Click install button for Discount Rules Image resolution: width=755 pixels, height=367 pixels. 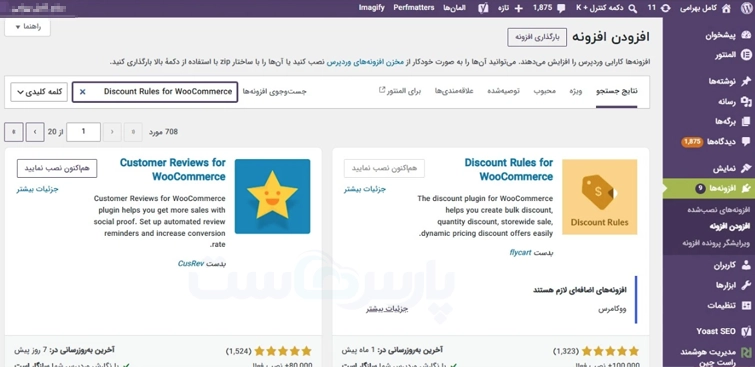(384, 168)
